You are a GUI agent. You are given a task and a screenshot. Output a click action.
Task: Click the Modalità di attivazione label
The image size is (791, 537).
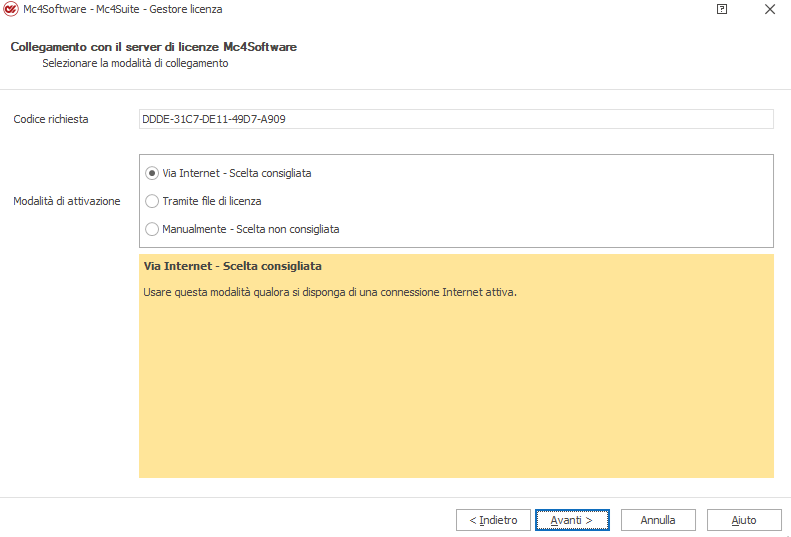click(x=67, y=201)
